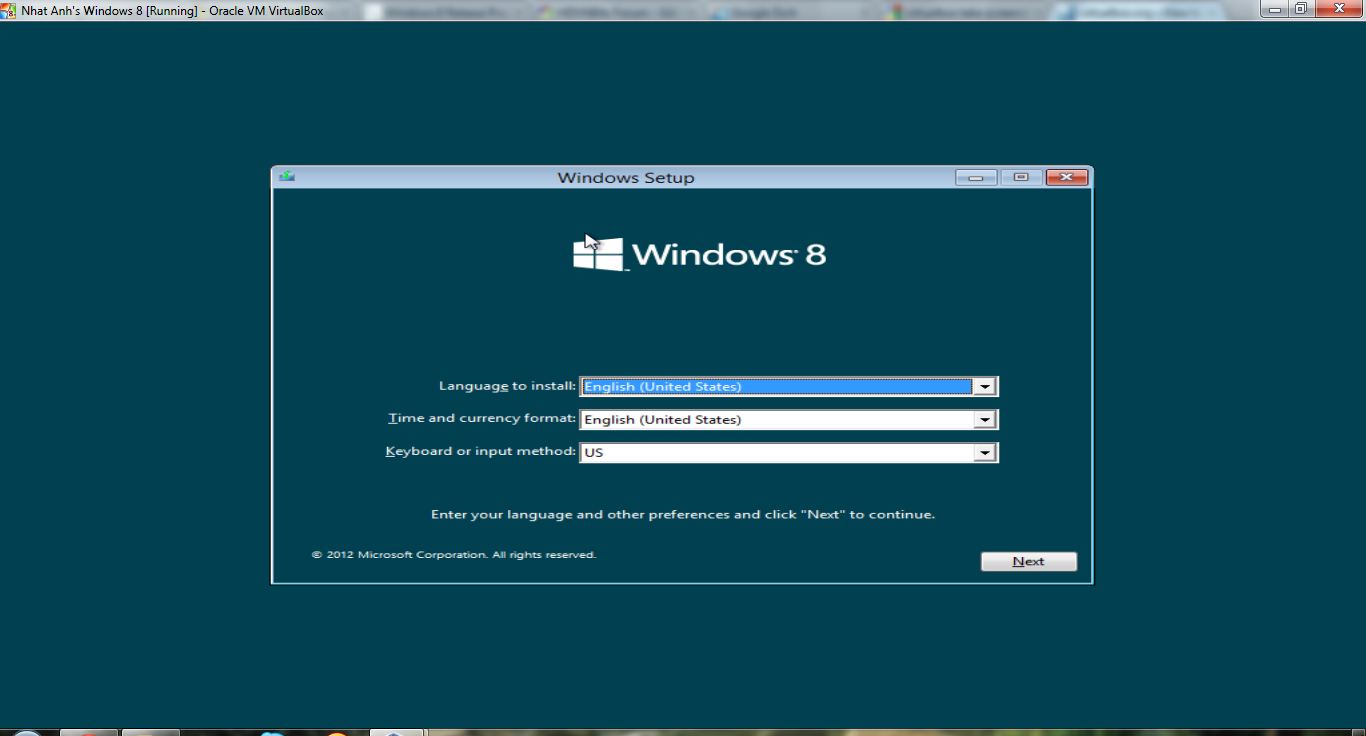1366x736 pixels.
Task: Restore down the VirtualBox window
Action: point(1301,9)
